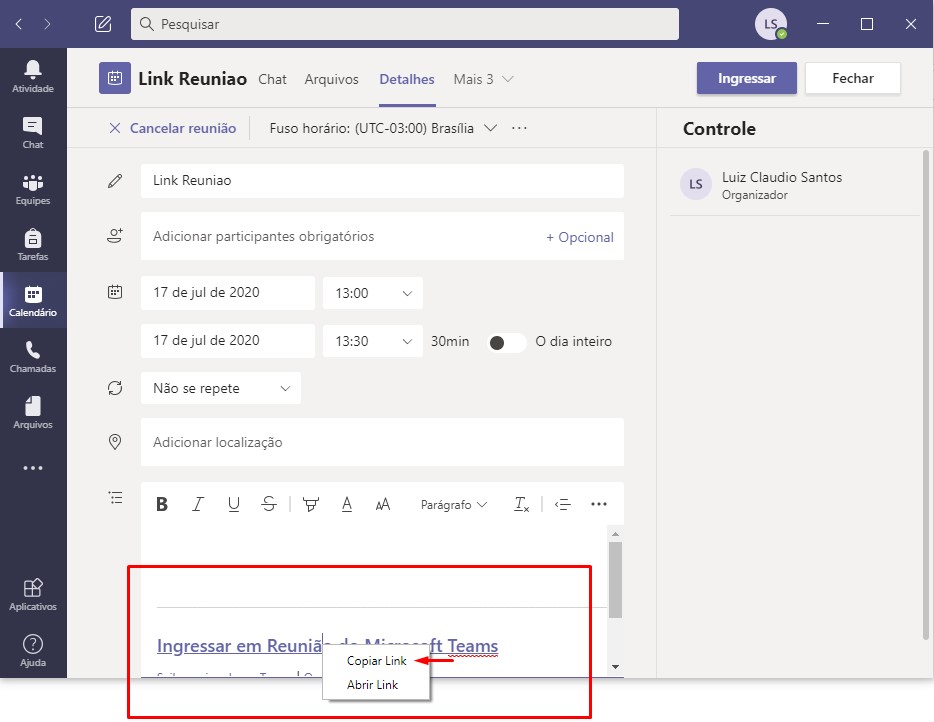Select the Detalhes tab
This screenshot has height=722, width=934.
coord(407,79)
